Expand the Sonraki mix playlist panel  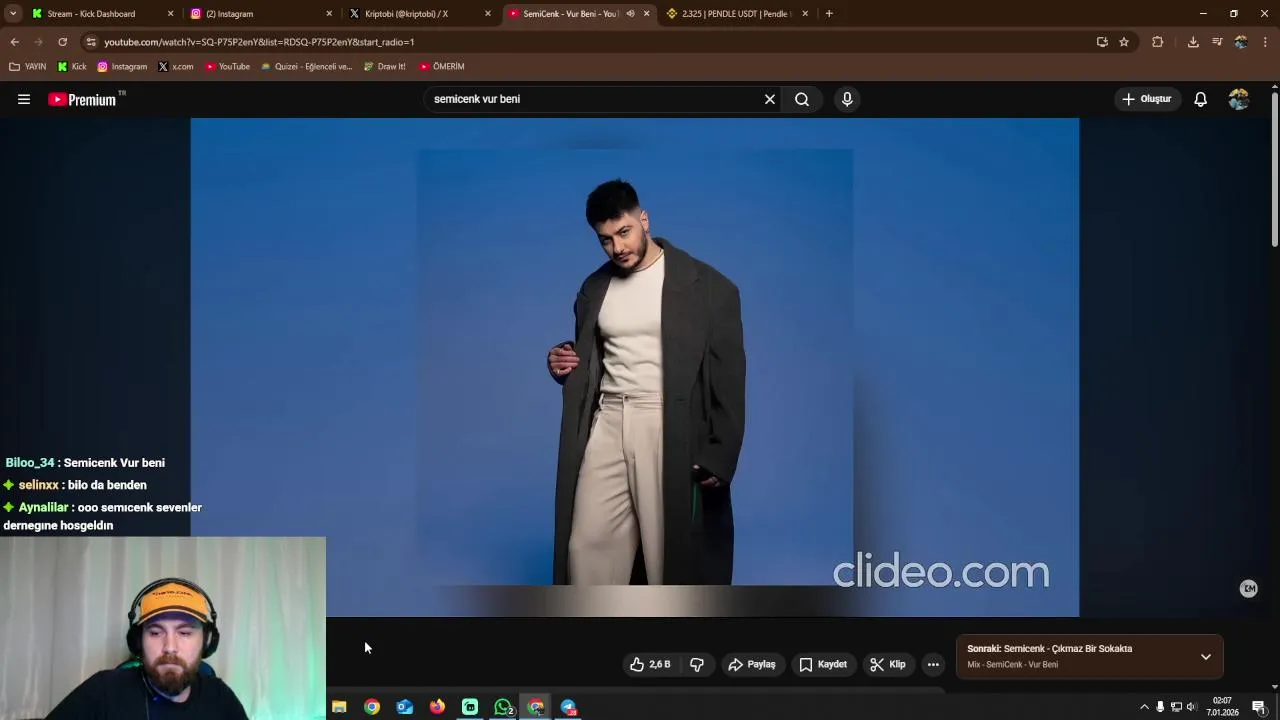coord(1206,657)
